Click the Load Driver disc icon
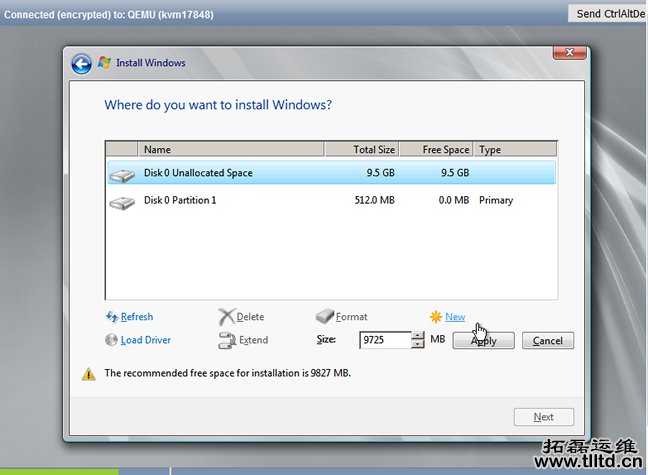The width and height of the screenshot is (648, 475). pos(112,340)
